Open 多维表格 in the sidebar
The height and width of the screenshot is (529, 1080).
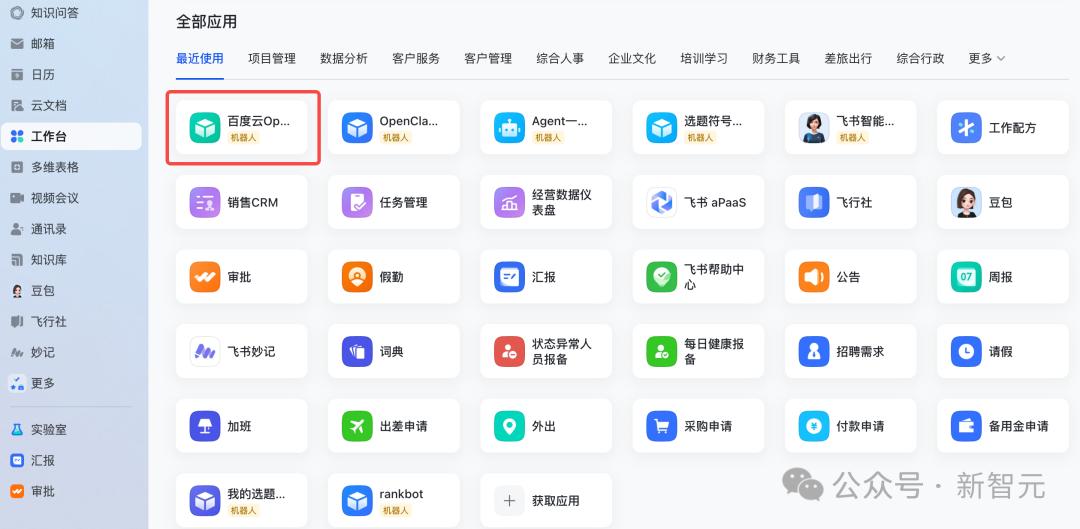pyautogui.click(x=72, y=167)
